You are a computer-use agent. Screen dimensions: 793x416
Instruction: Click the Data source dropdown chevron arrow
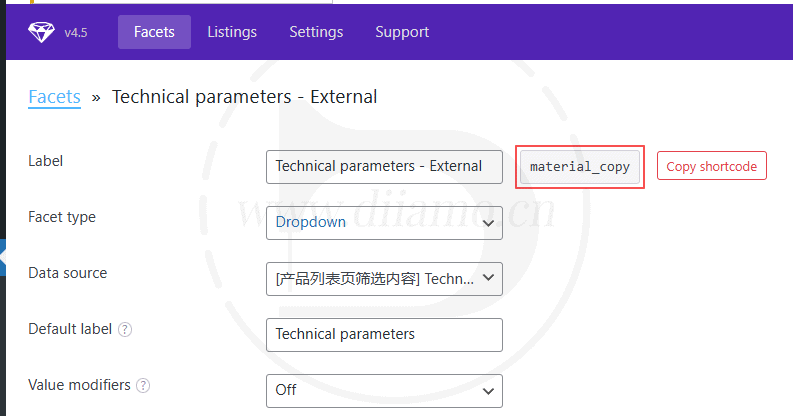(x=488, y=278)
